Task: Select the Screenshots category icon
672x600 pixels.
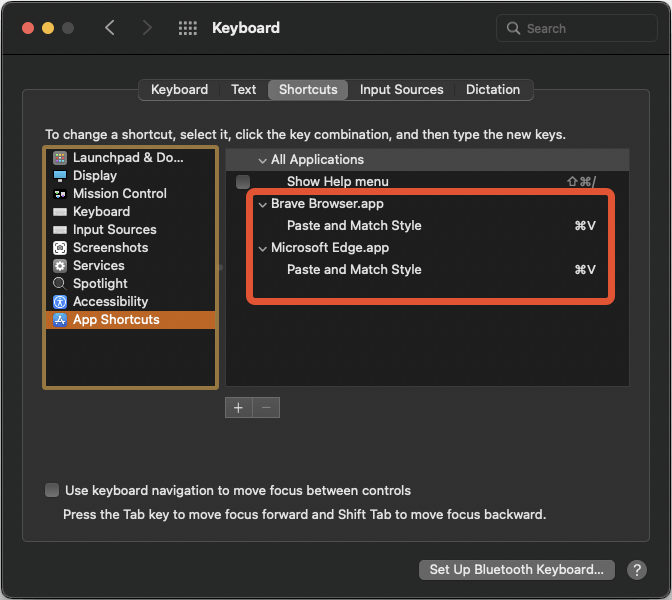Action: 60,248
